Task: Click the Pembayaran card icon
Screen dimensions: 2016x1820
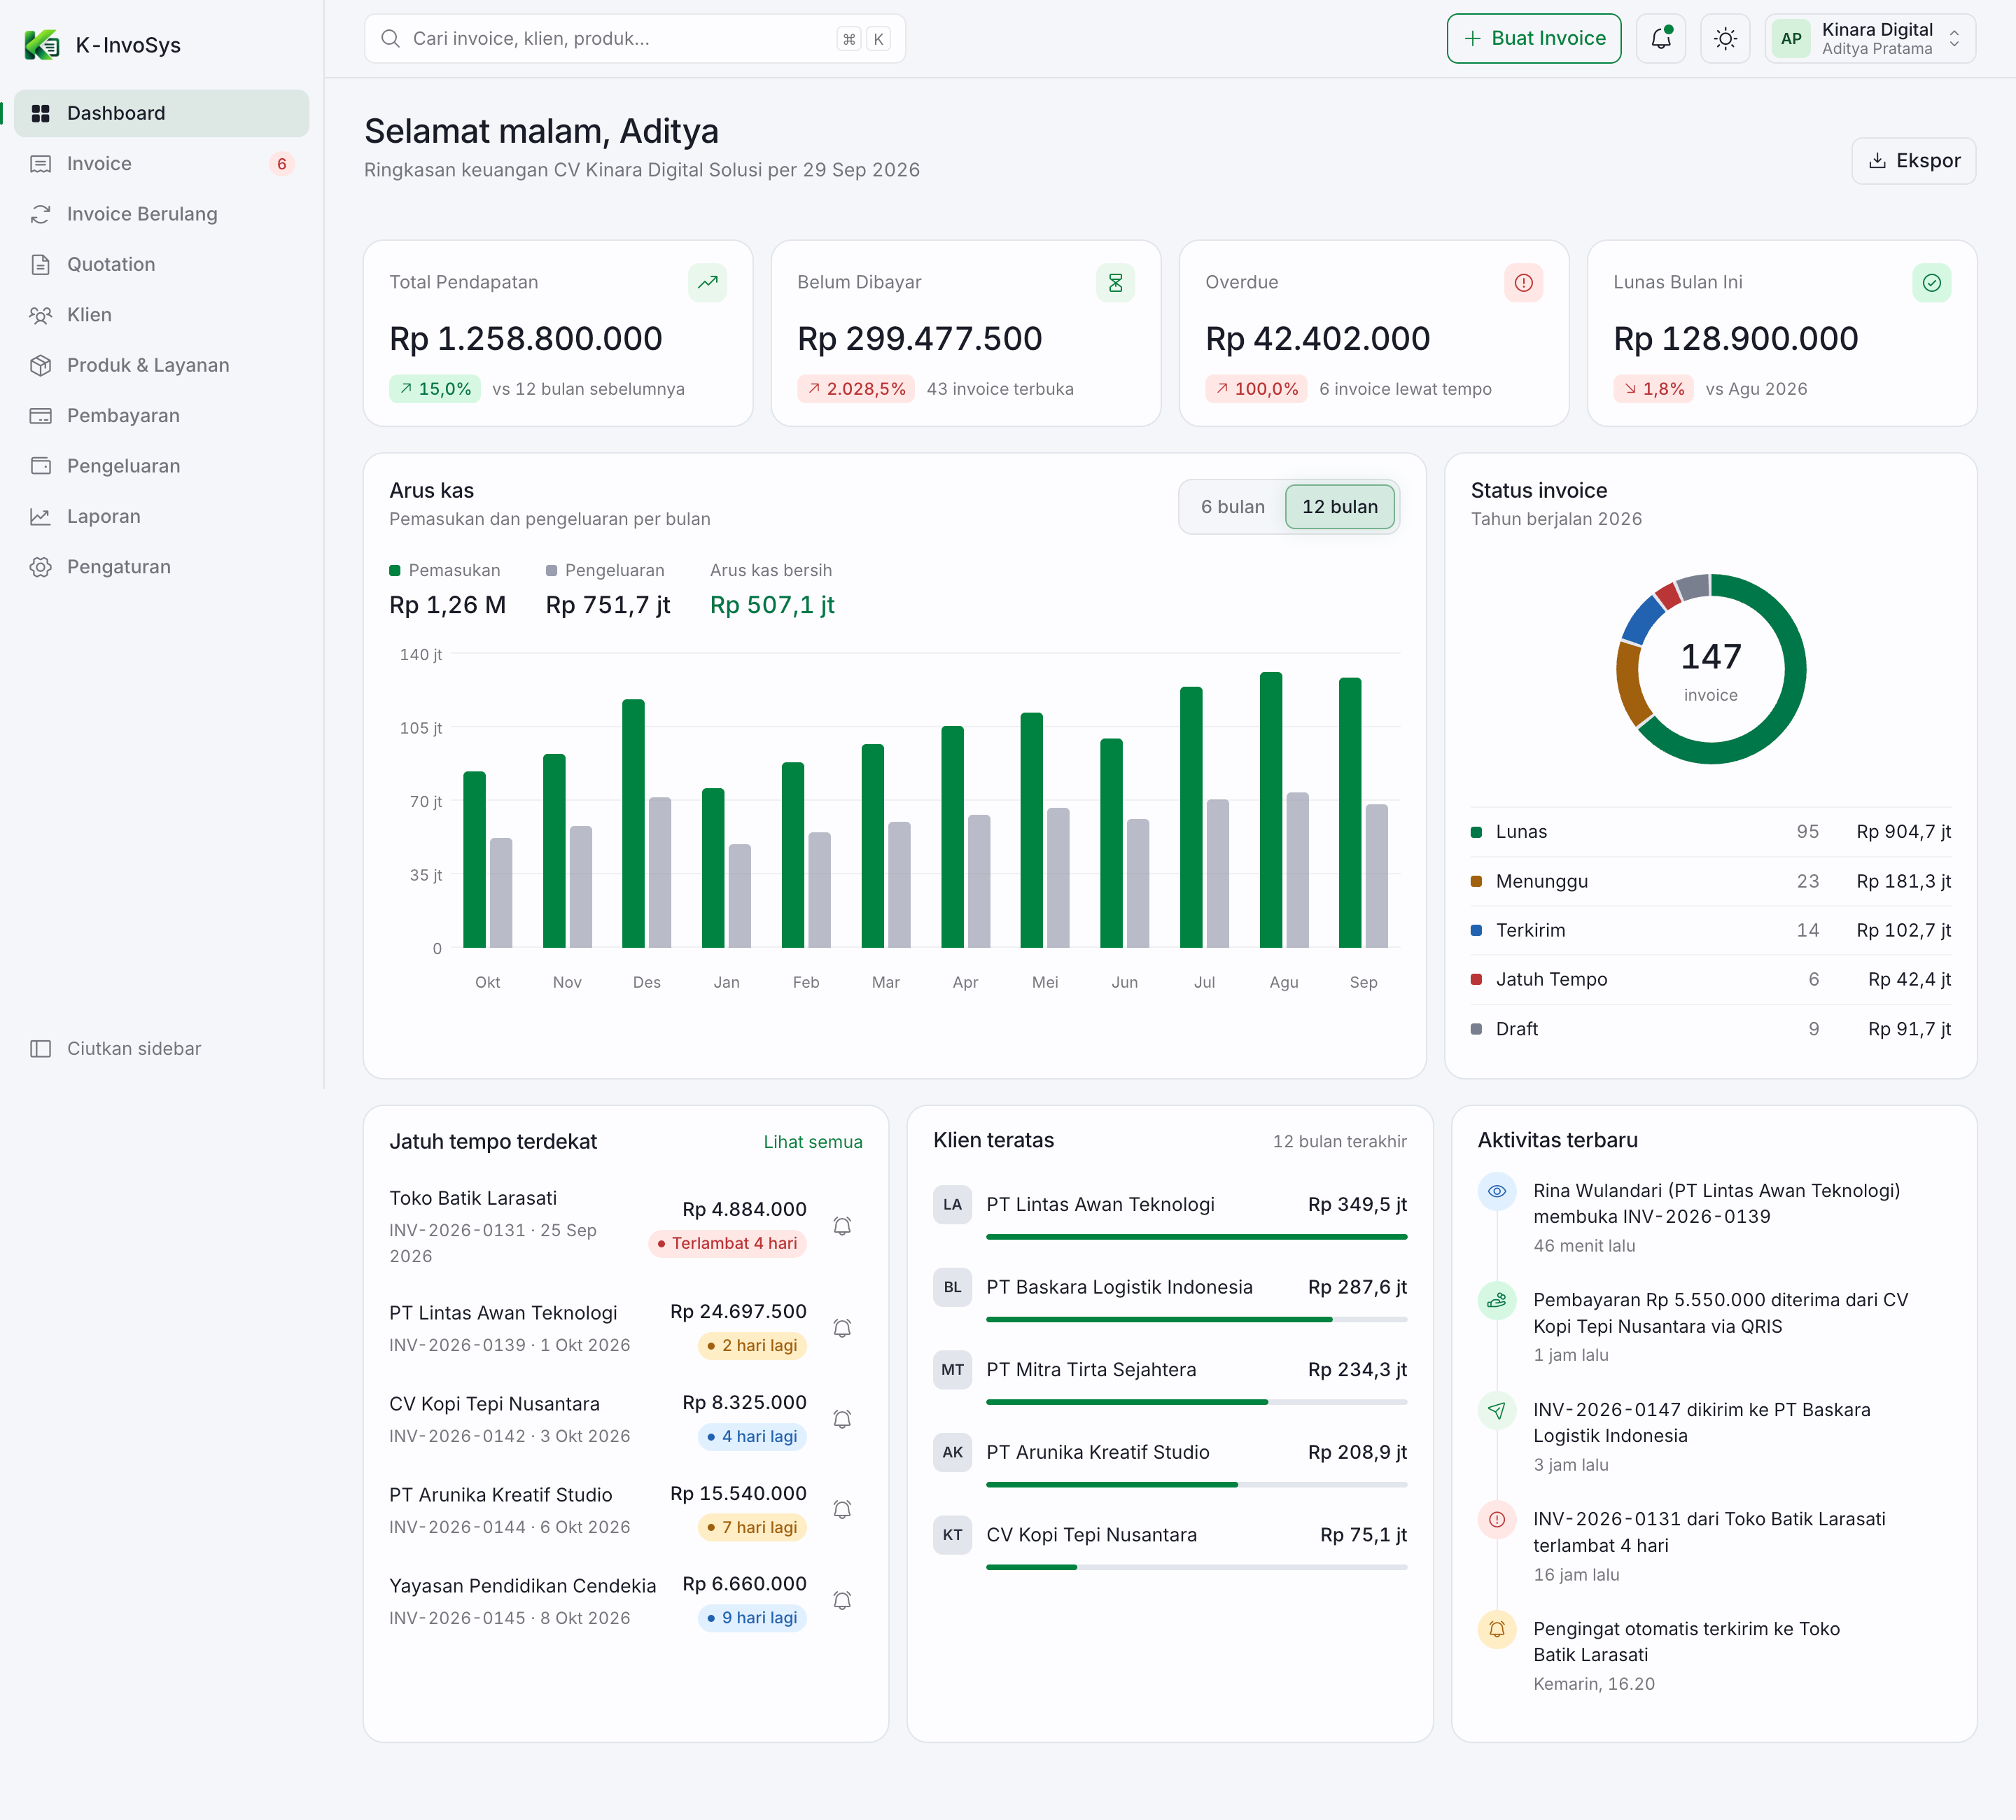Action: [40, 416]
